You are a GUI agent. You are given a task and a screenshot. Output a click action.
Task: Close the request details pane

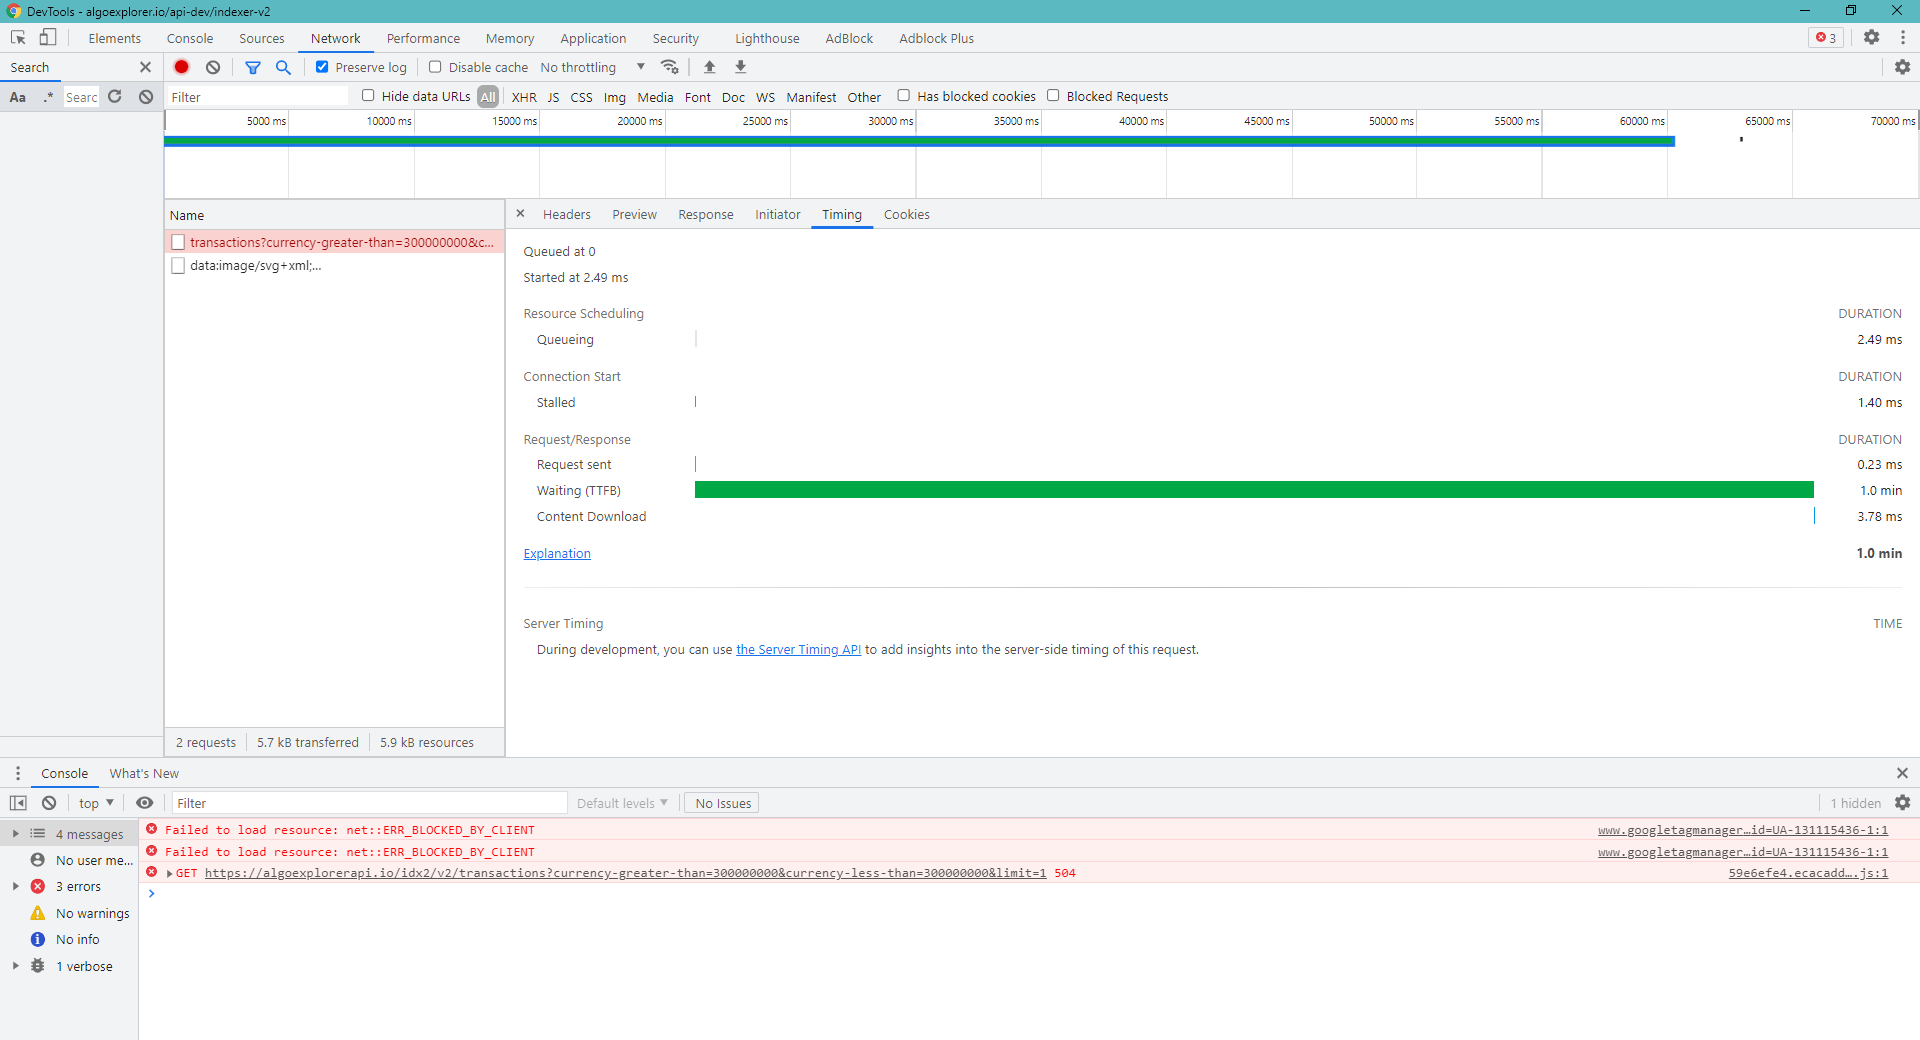tap(520, 214)
